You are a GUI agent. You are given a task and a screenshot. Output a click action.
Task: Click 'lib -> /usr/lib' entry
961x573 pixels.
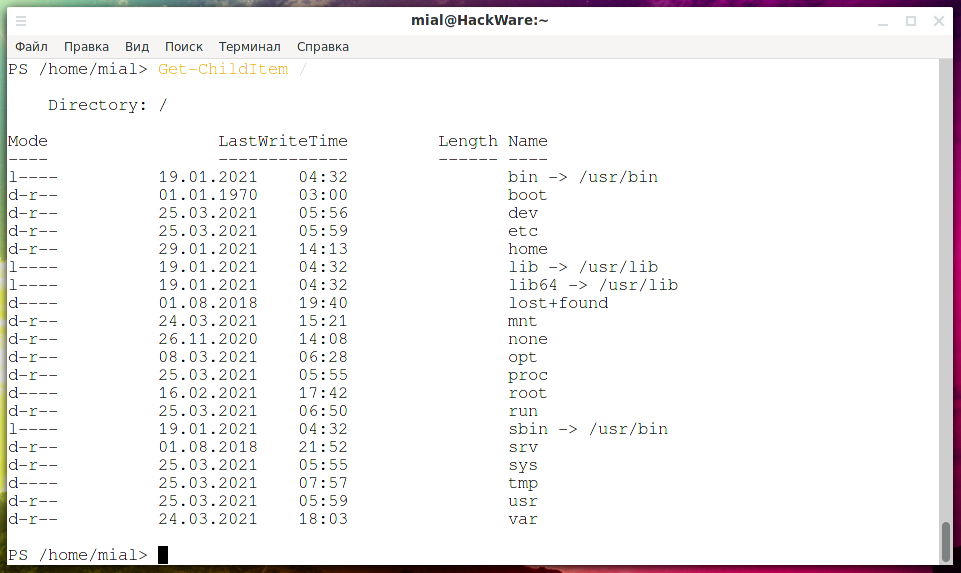pyautogui.click(x=583, y=267)
